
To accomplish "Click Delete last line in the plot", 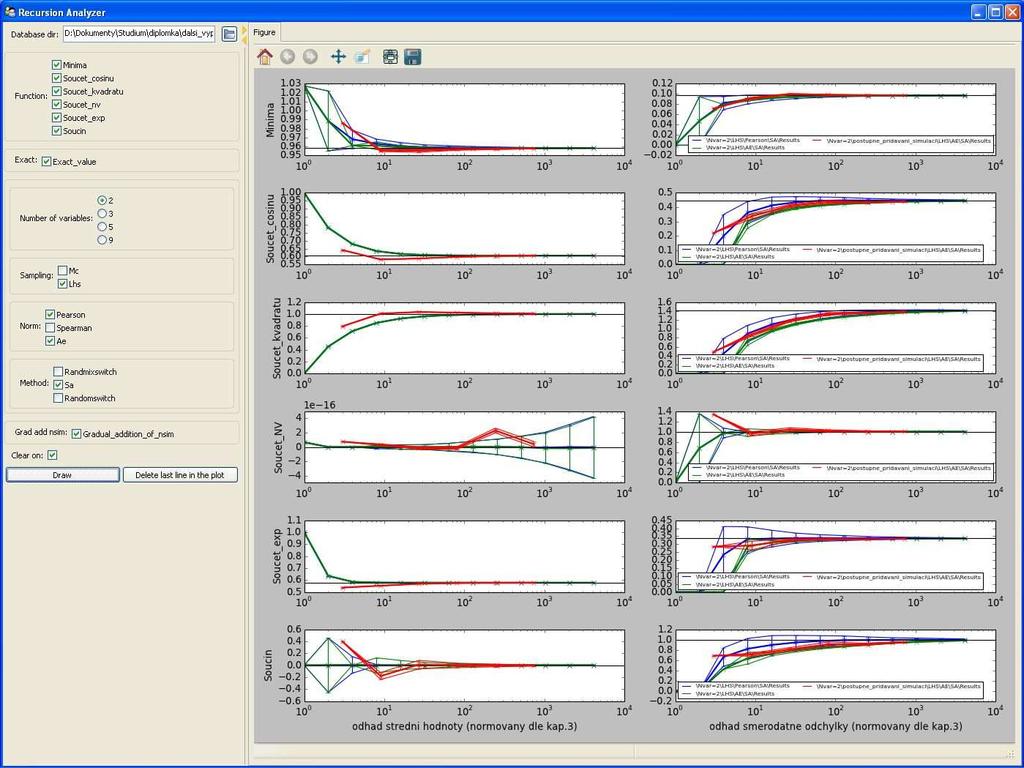I will point(180,475).
